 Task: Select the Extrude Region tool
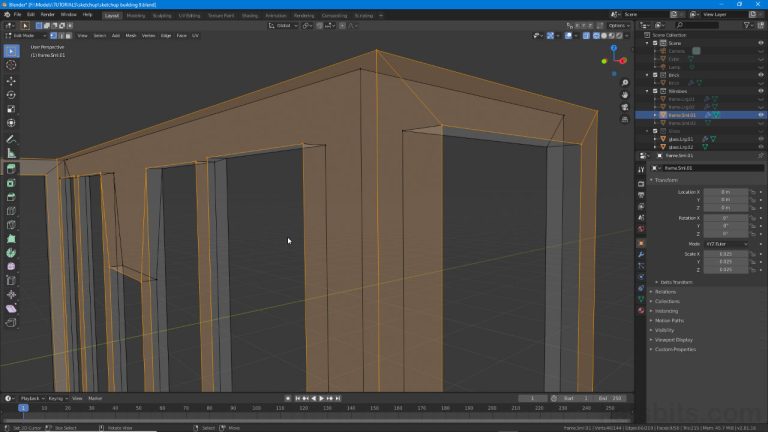click(x=11, y=169)
